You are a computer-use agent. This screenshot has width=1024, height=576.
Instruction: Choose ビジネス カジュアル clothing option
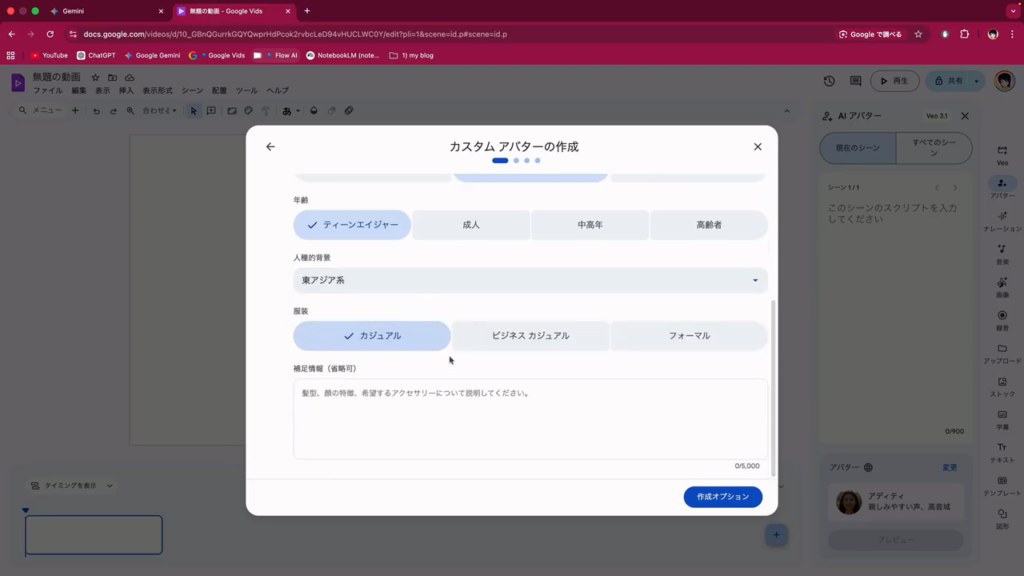[x=530, y=336]
